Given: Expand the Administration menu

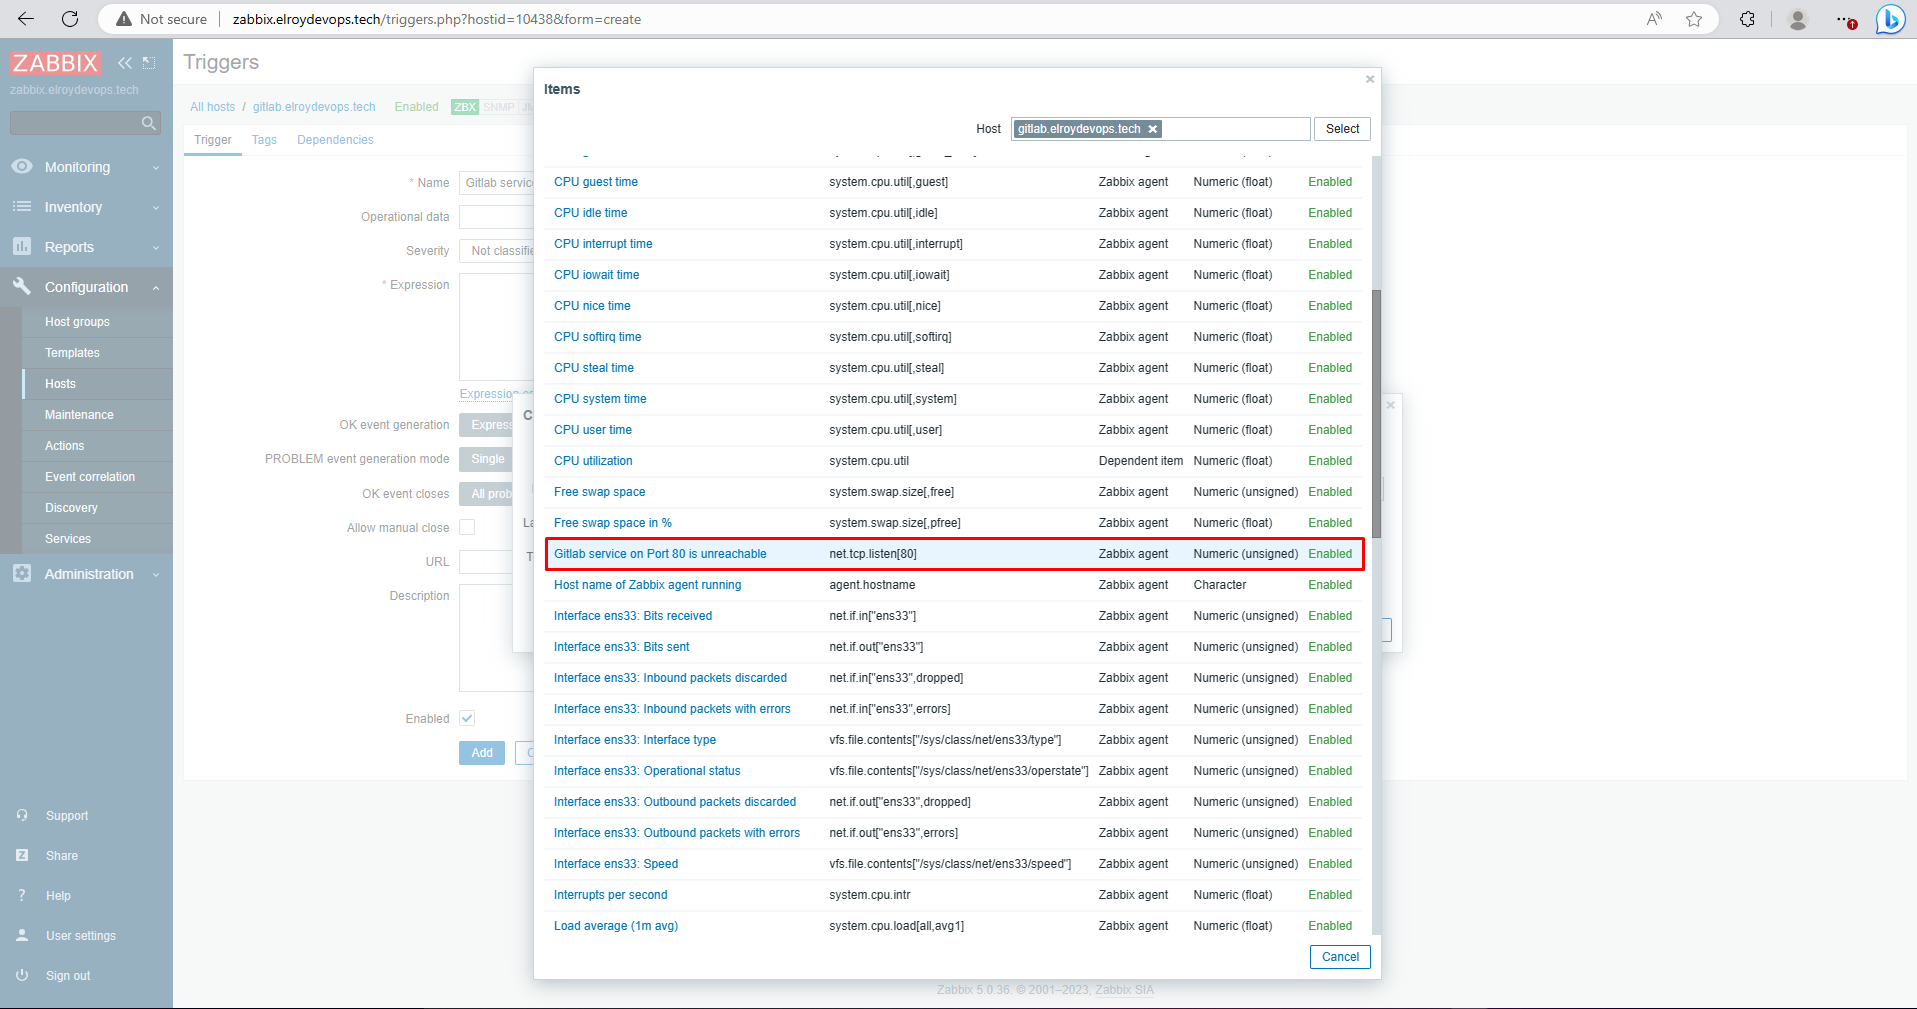Looking at the screenshot, I should point(86,574).
